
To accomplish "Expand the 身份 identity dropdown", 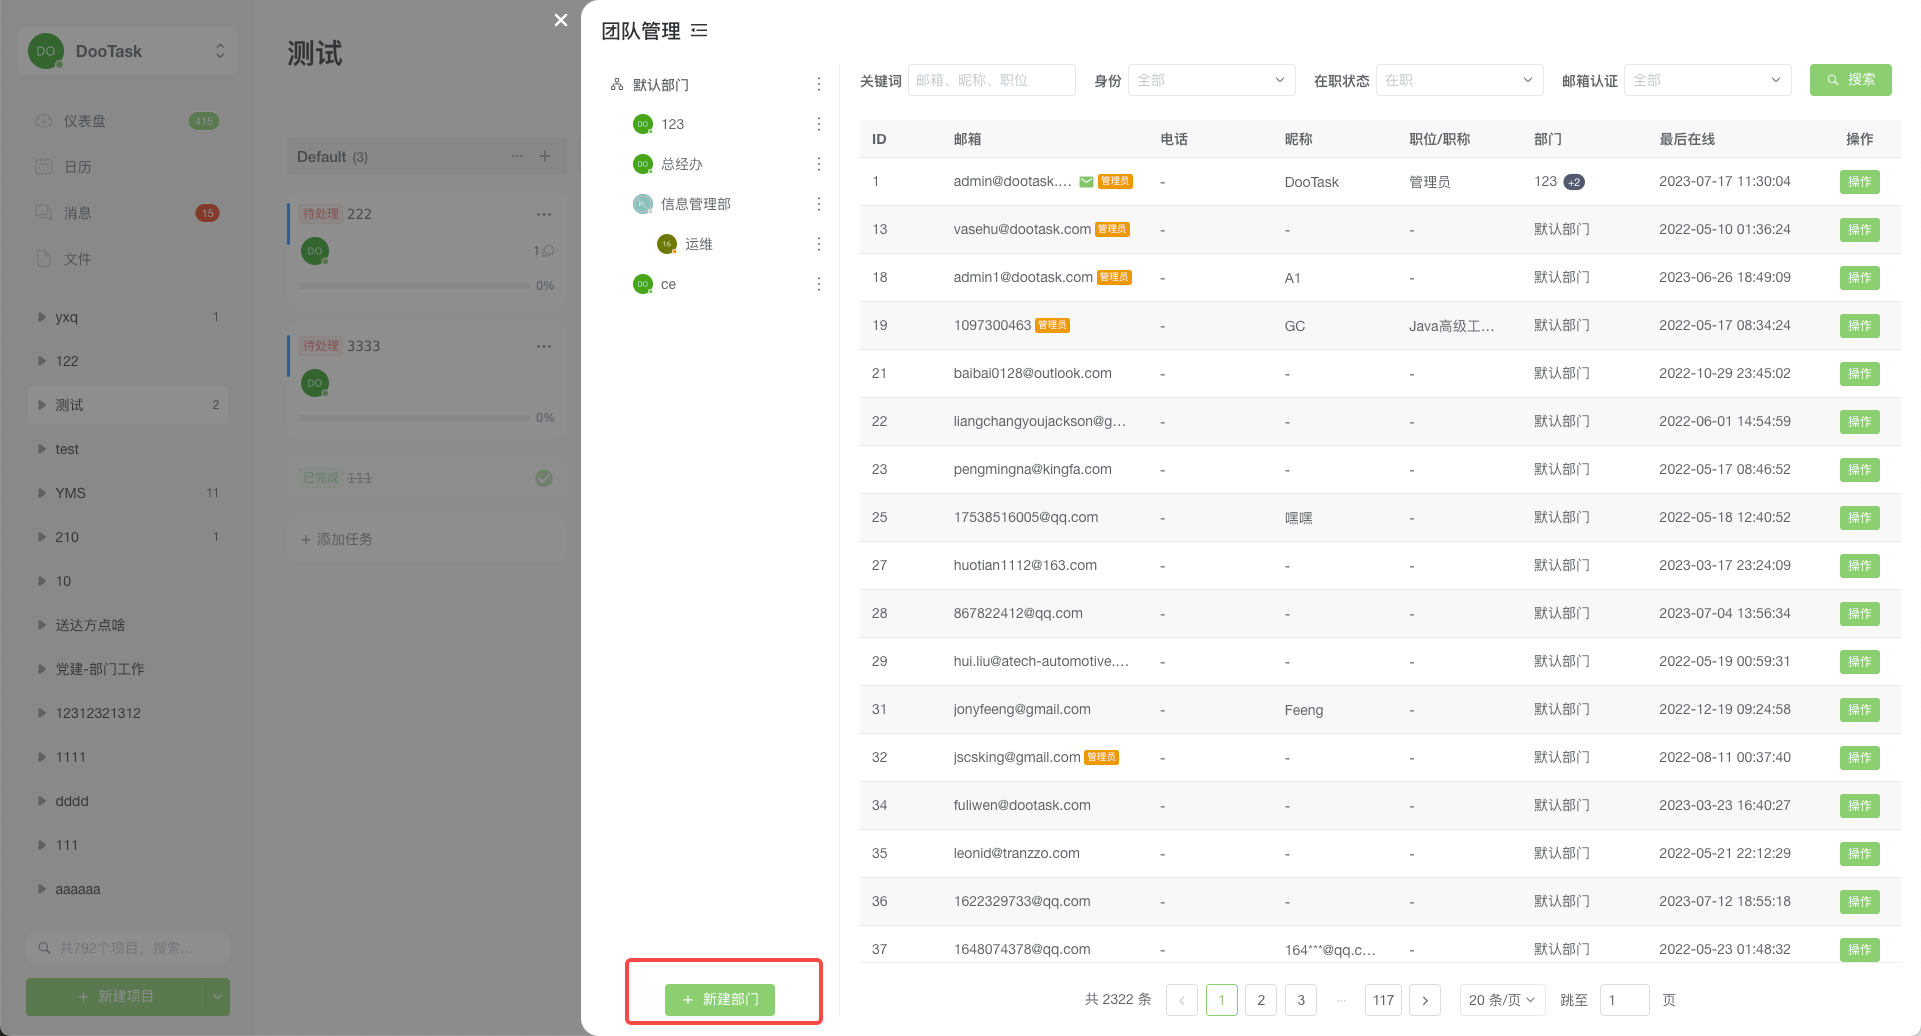I will click(1211, 80).
